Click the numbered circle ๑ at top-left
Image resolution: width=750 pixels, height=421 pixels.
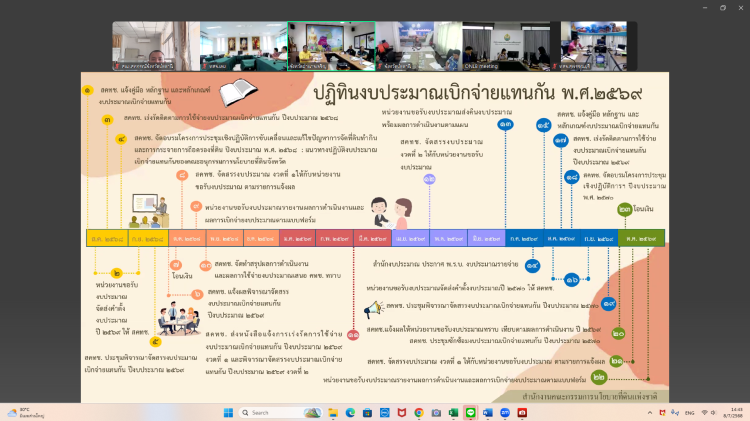88,89
